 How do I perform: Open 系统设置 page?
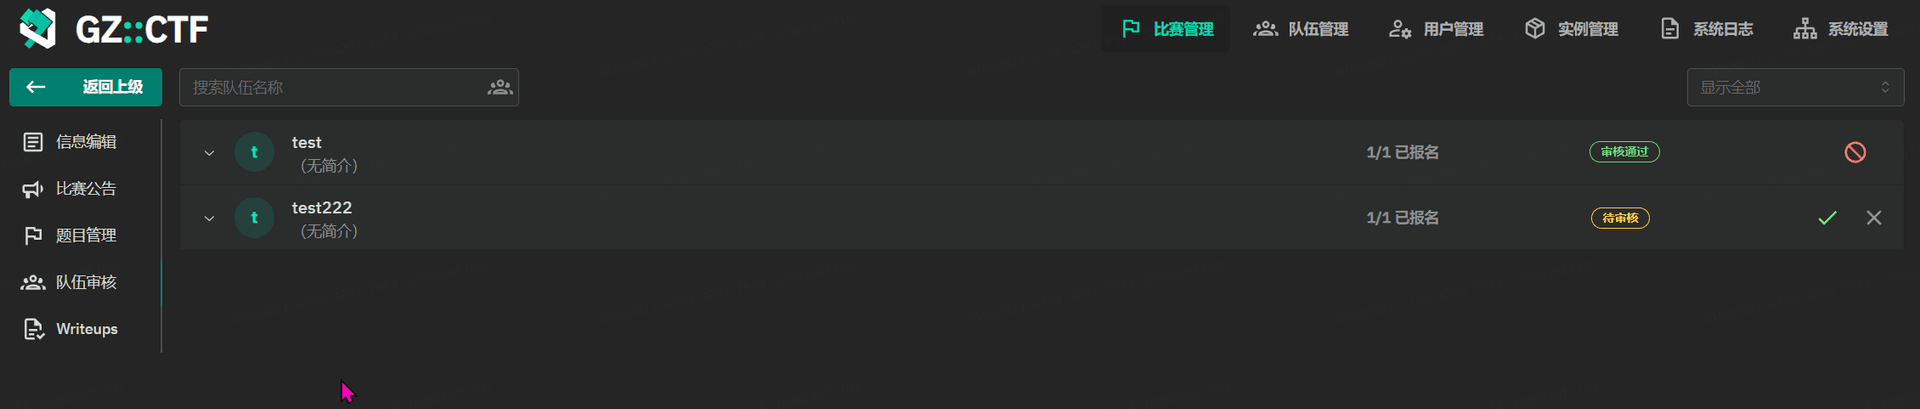tap(1841, 29)
